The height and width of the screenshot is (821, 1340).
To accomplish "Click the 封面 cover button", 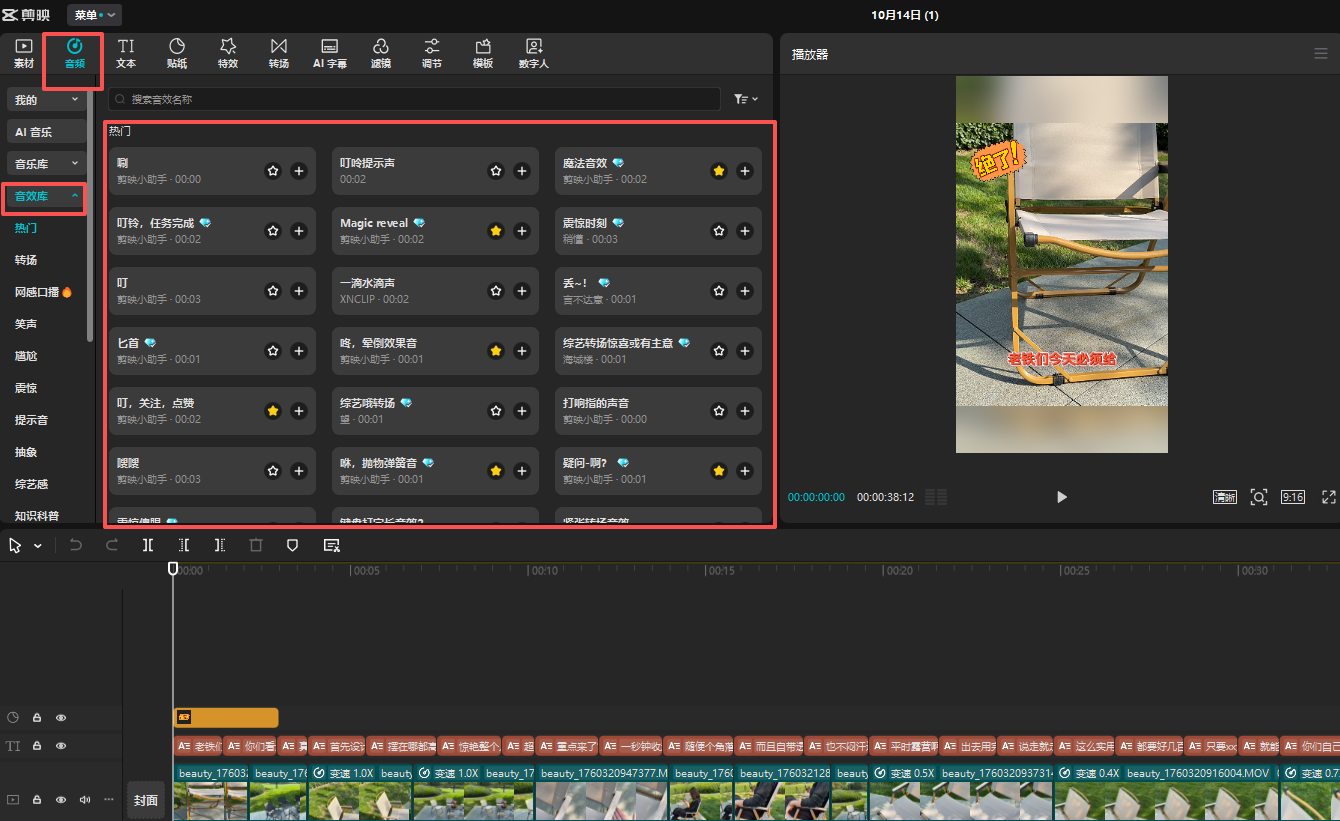I will pyautogui.click(x=146, y=800).
